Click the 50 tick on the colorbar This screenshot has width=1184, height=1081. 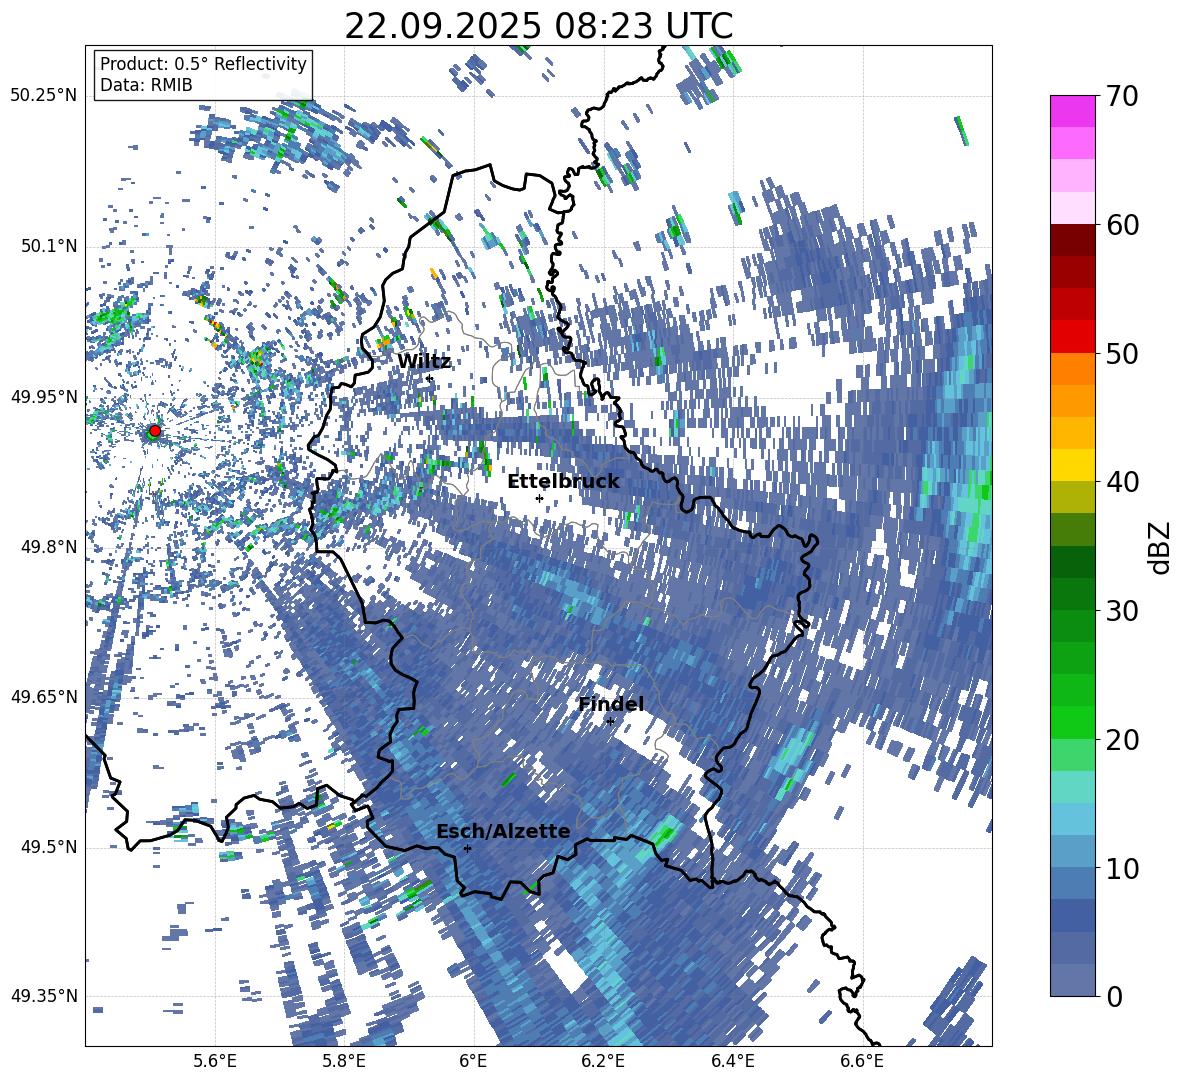click(x=1122, y=353)
